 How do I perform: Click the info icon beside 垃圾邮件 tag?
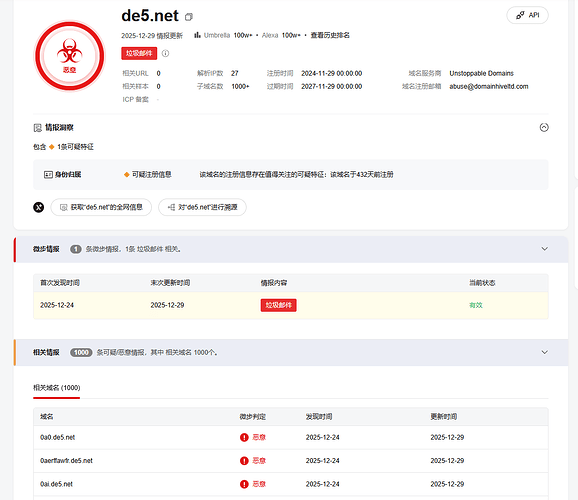166,53
